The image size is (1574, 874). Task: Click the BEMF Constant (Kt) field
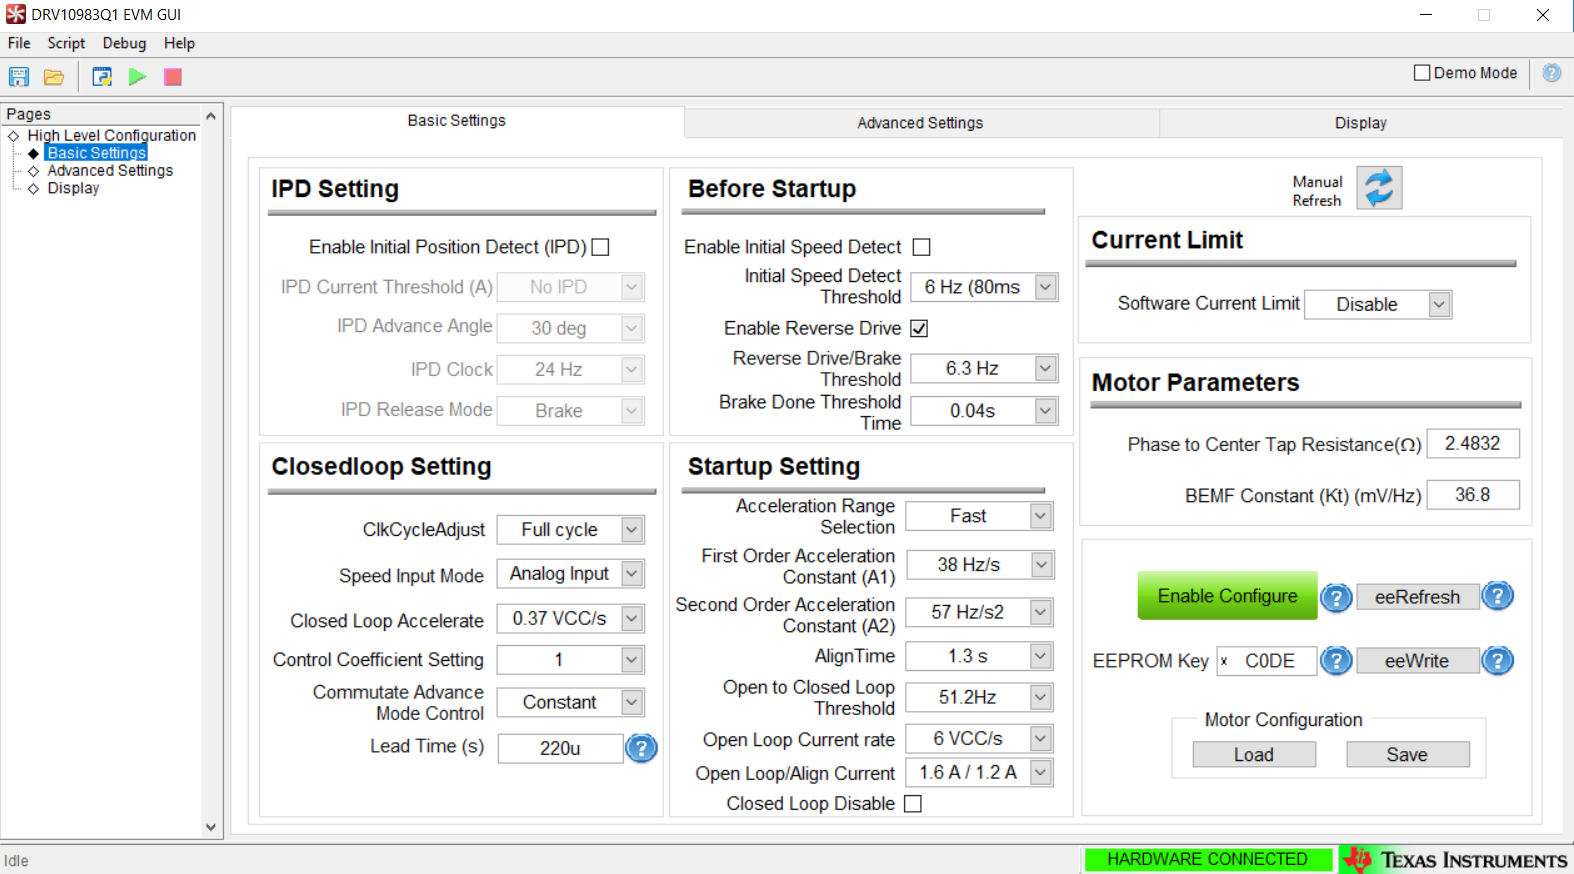point(1473,495)
